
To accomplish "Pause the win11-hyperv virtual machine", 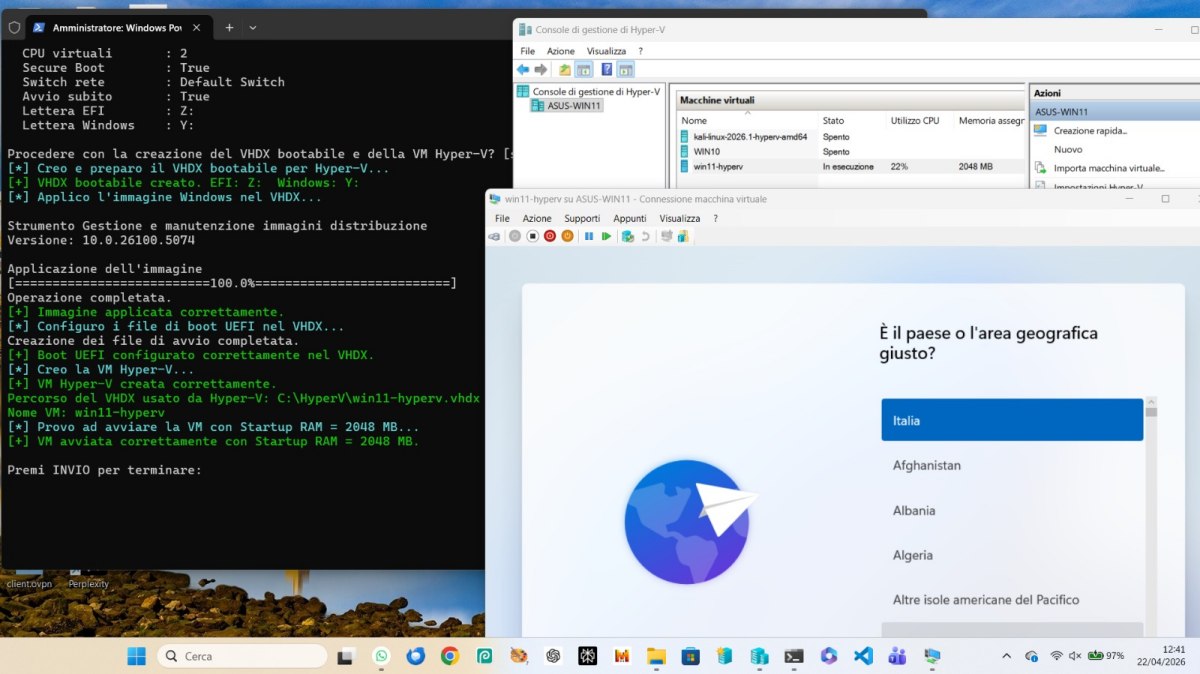I will [588, 236].
